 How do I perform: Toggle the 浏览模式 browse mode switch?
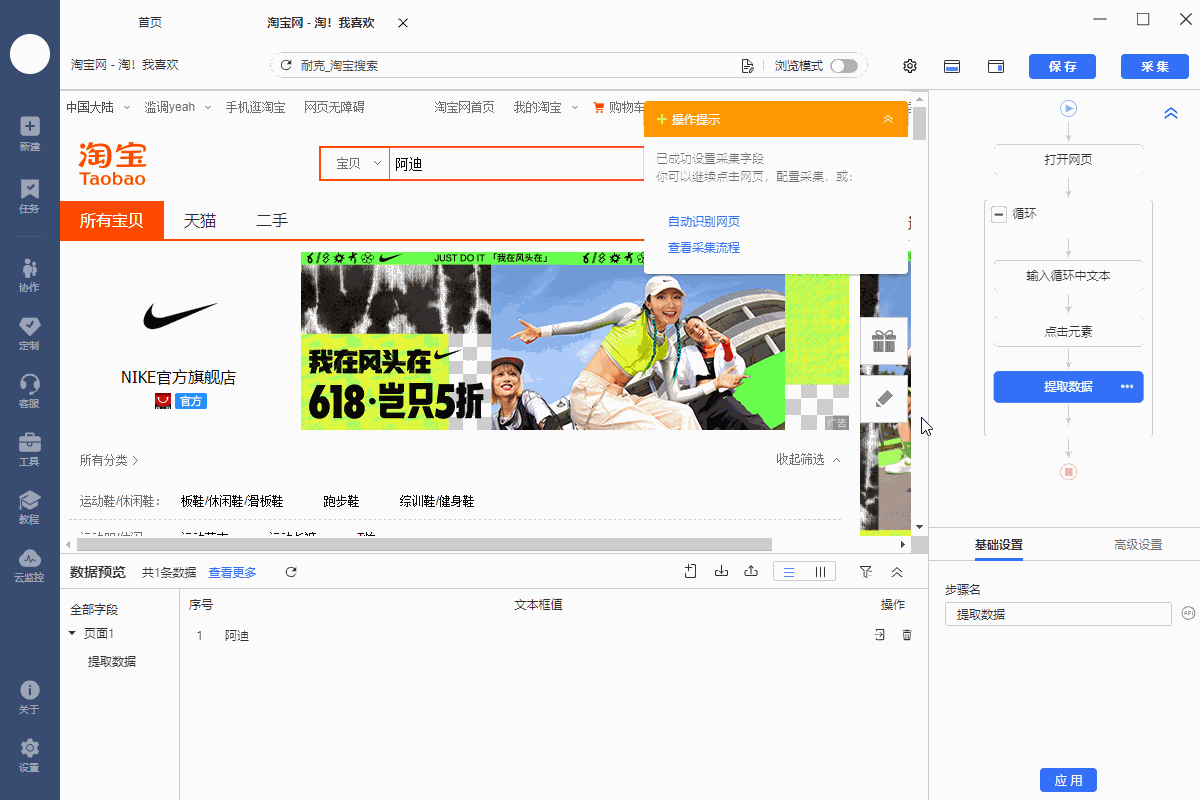tap(844, 66)
